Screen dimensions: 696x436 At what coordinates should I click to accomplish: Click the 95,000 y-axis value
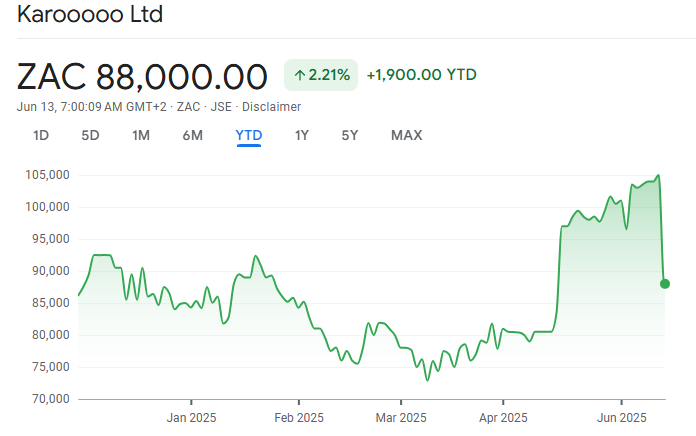(51, 239)
